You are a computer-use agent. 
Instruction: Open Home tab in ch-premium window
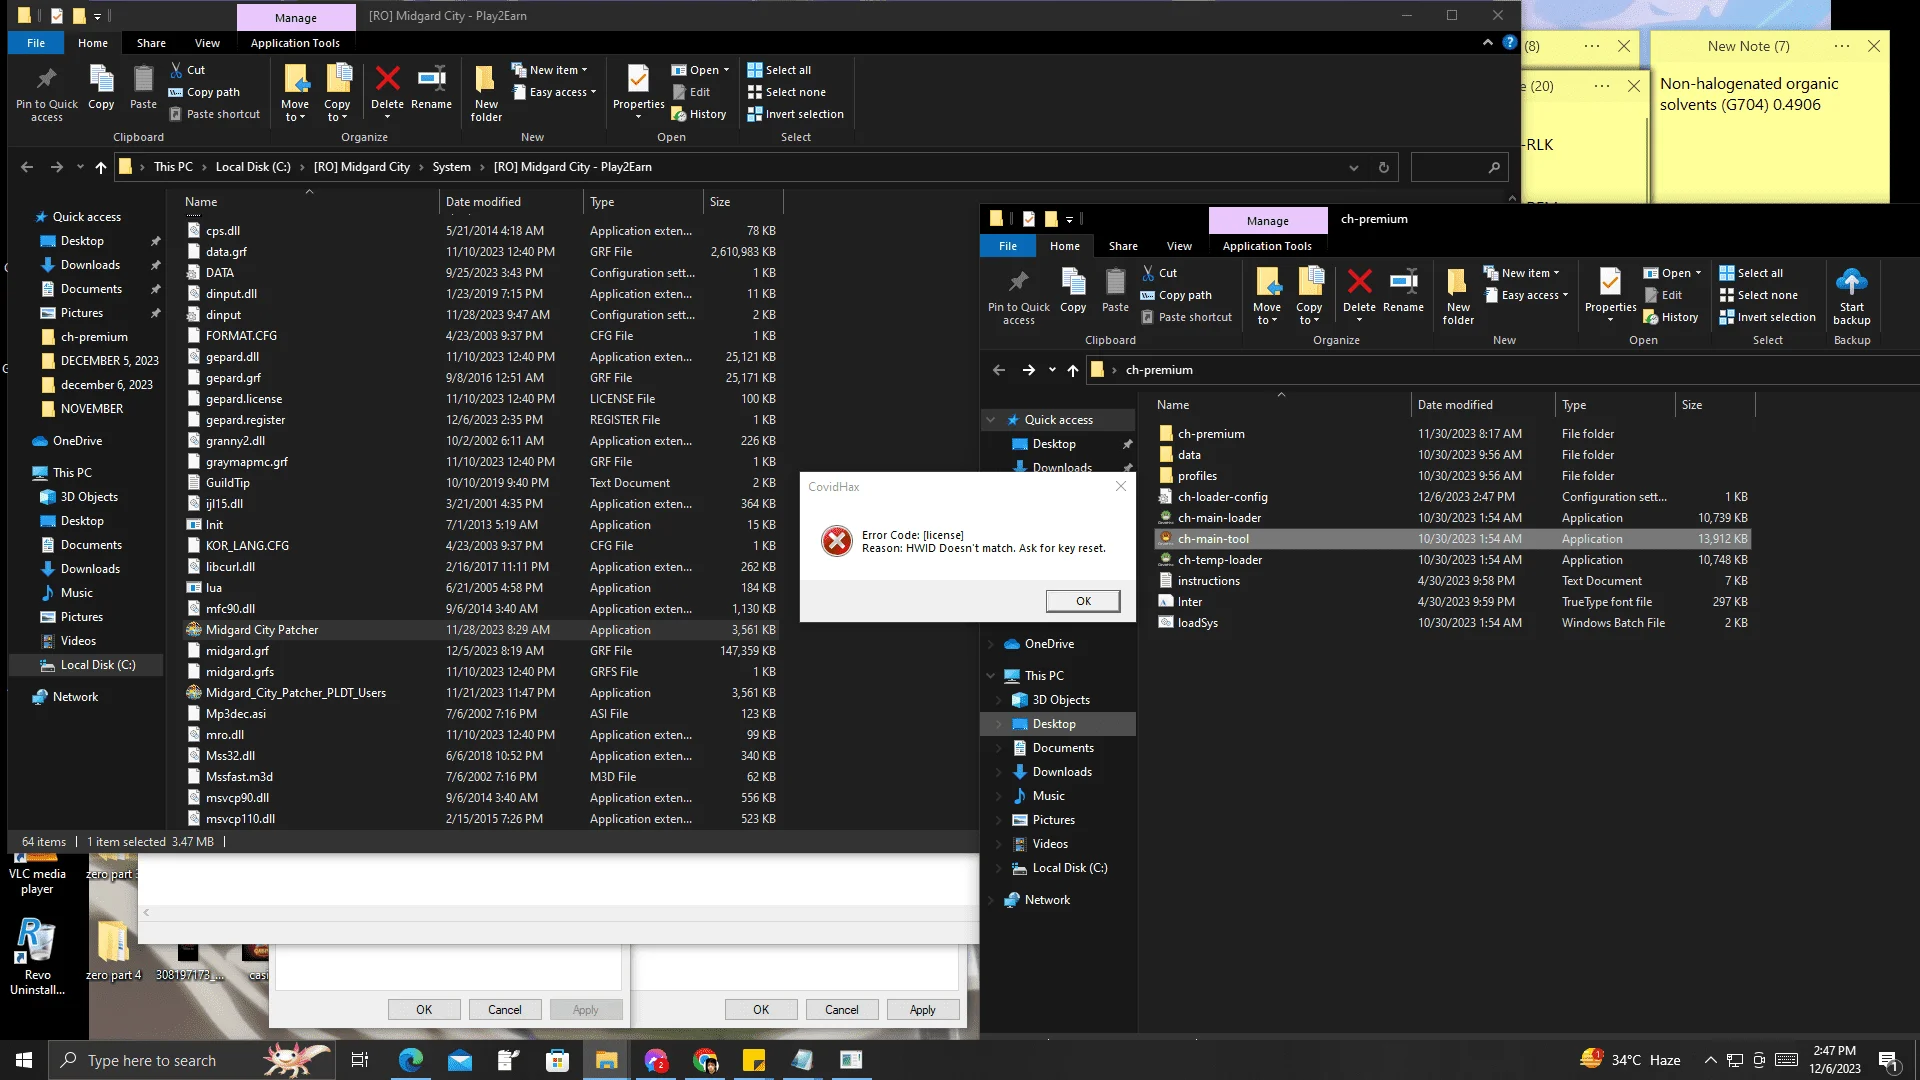coord(1064,246)
